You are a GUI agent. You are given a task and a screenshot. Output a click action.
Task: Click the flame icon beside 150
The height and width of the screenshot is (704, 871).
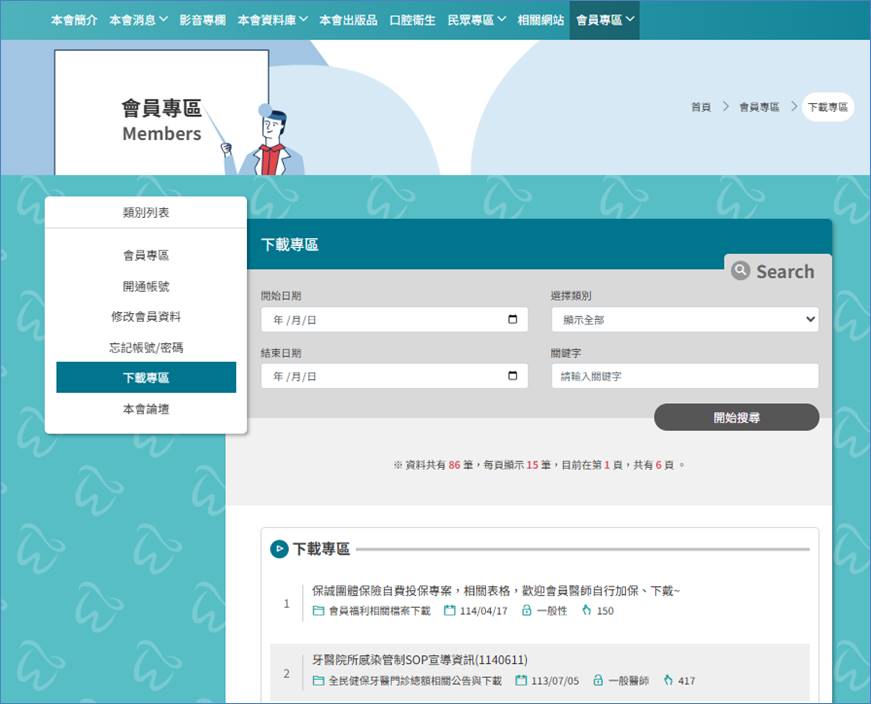(x=586, y=611)
